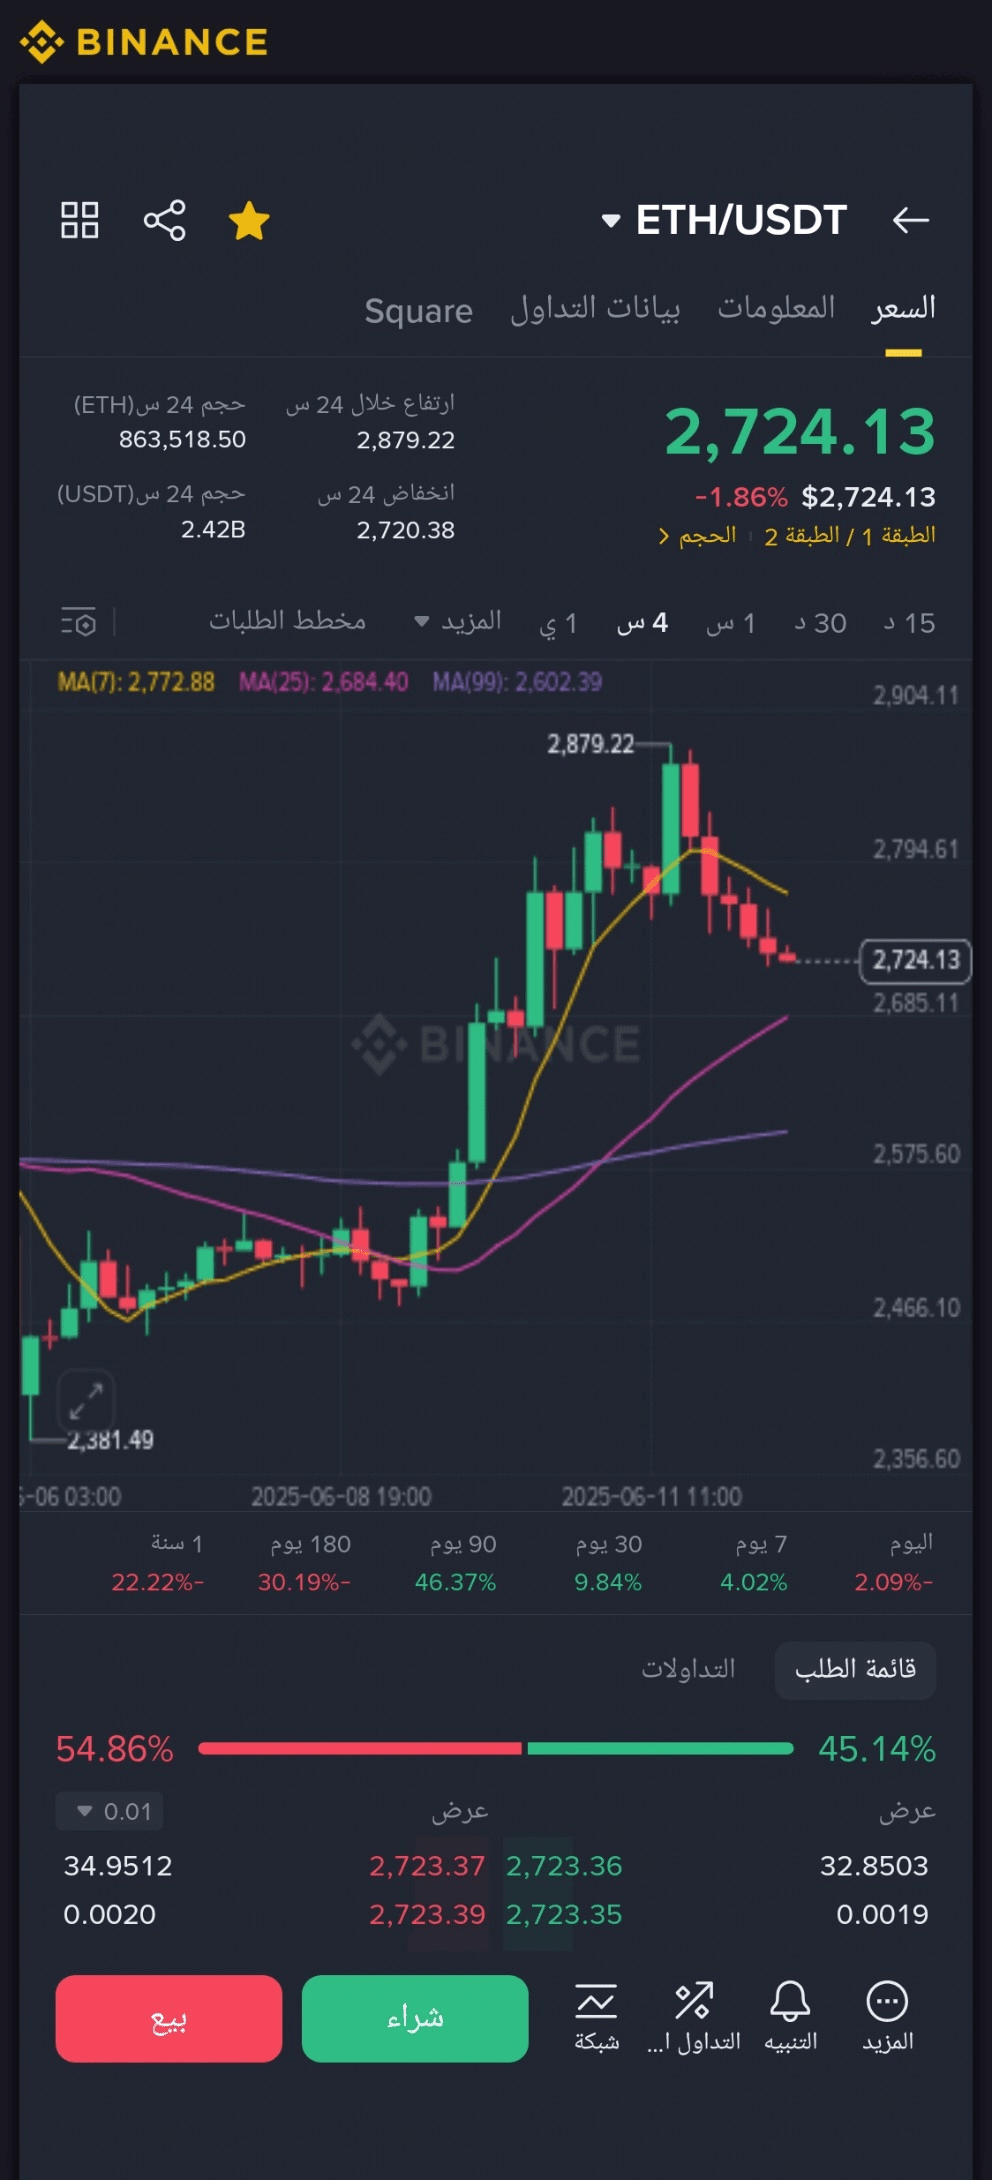Image resolution: width=992 pixels, height=2180 pixels.
Task: Click the back arrow beside ETH/USDT
Action: click(x=910, y=220)
